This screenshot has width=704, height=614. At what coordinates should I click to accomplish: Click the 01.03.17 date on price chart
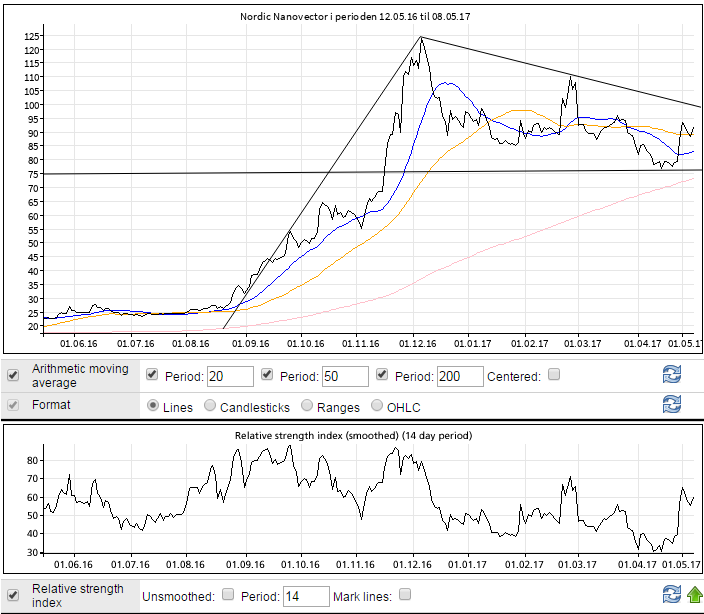click(582, 344)
